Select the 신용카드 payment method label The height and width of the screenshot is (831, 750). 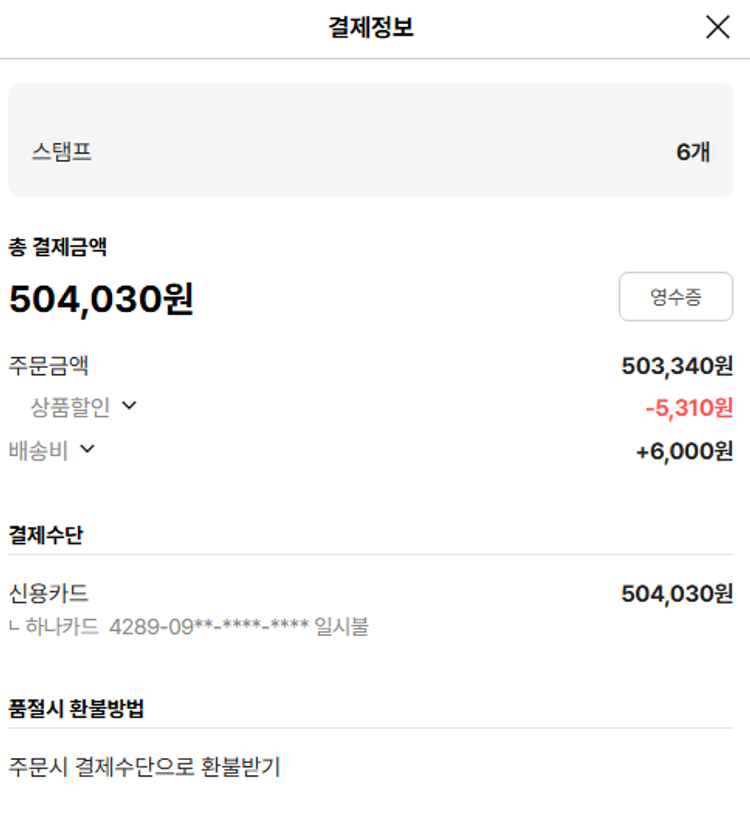tap(49, 594)
